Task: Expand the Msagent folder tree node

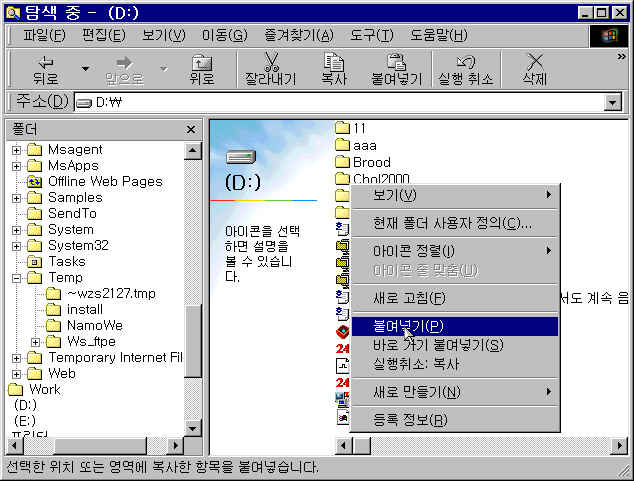Action: [17, 150]
